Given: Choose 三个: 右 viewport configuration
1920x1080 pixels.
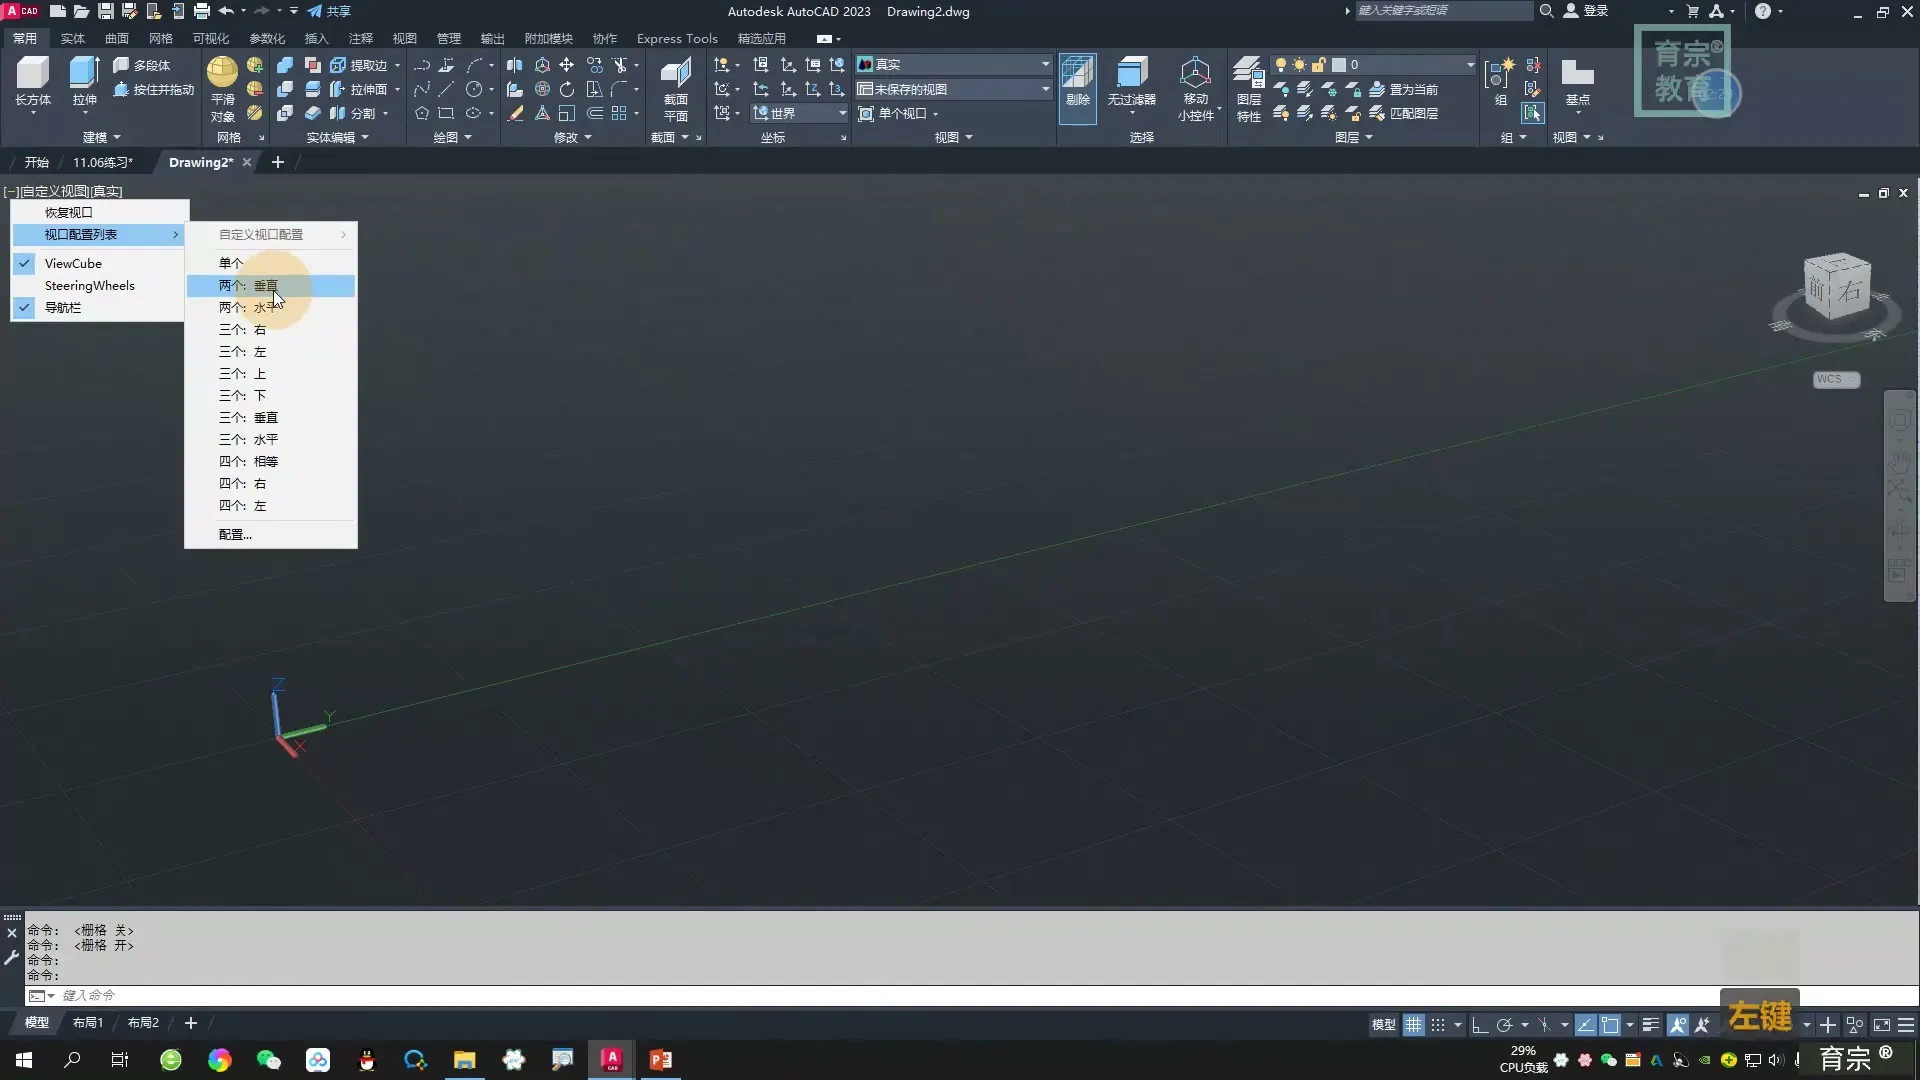Looking at the screenshot, I should click(243, 329).
